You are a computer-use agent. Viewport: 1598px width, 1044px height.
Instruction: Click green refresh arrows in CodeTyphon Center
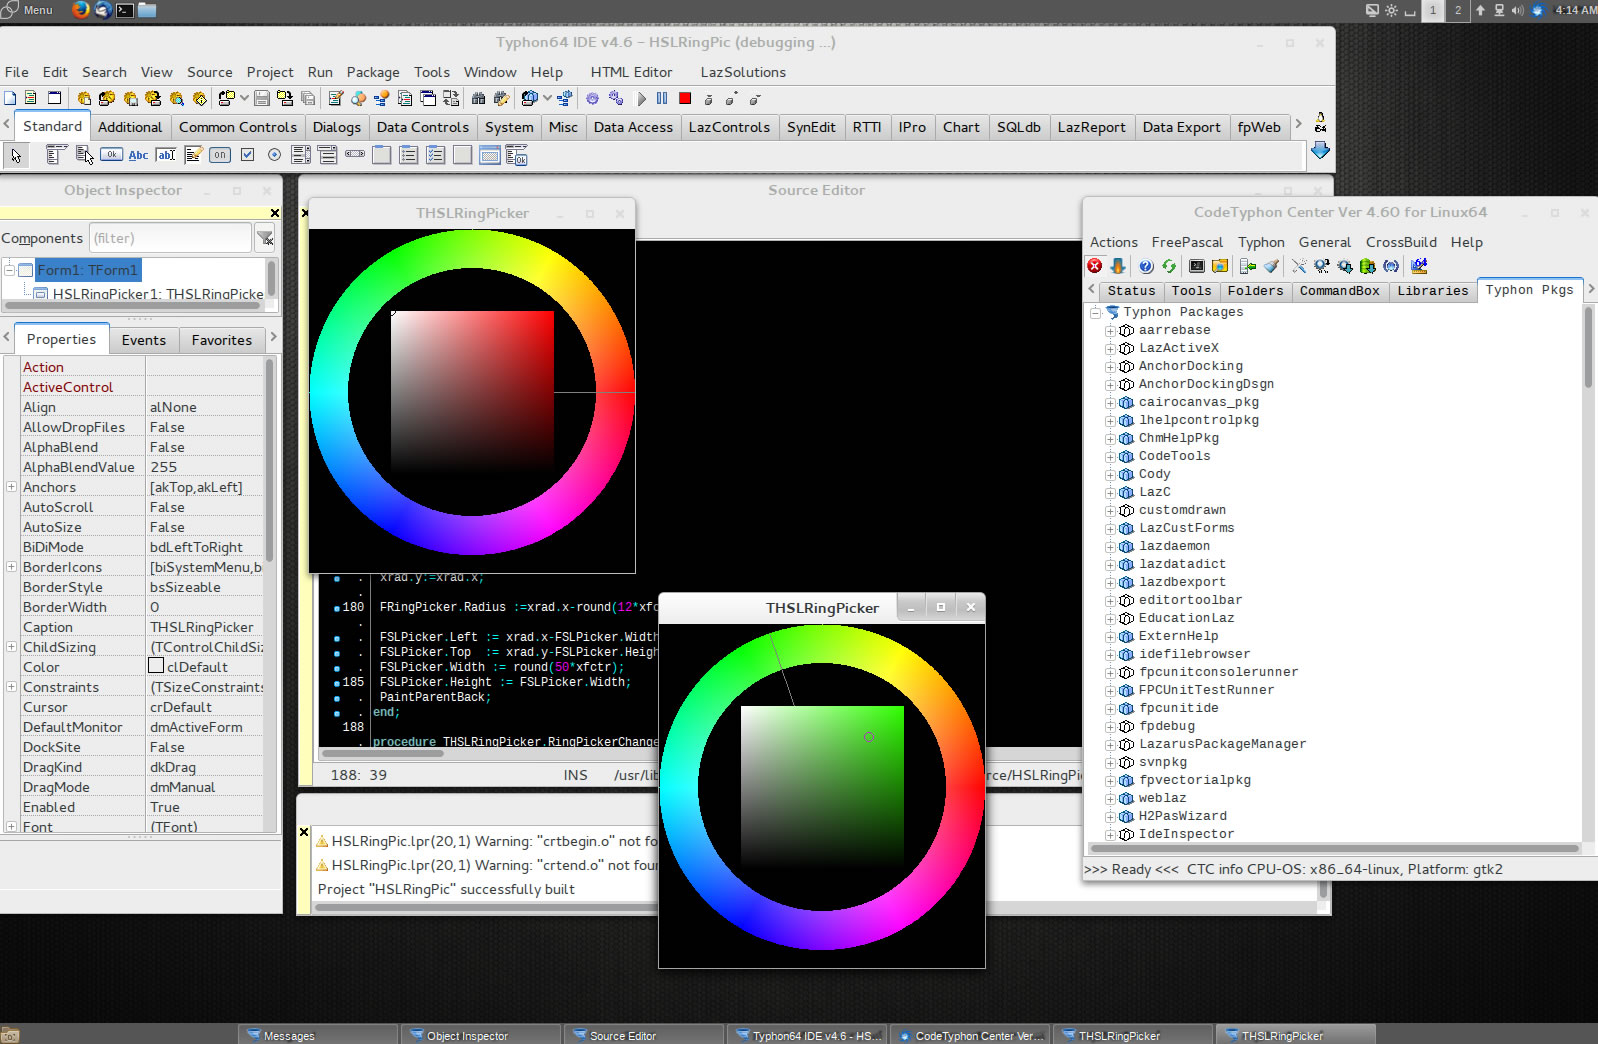[x=1168, y=266]
